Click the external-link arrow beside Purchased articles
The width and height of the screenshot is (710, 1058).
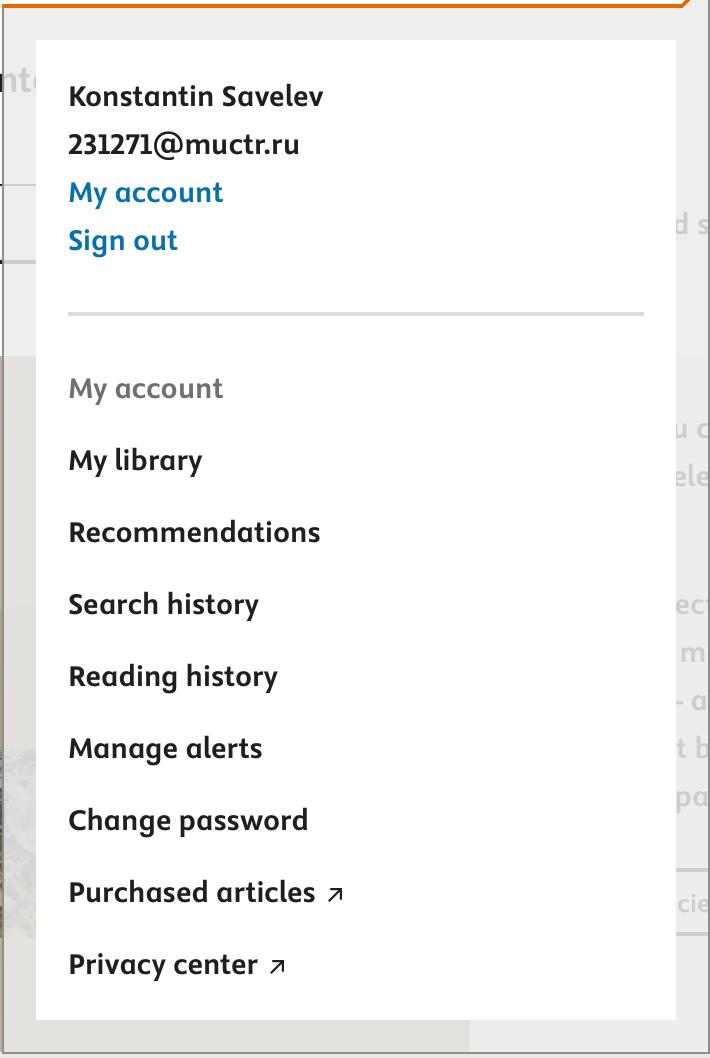tap(335, 894)
